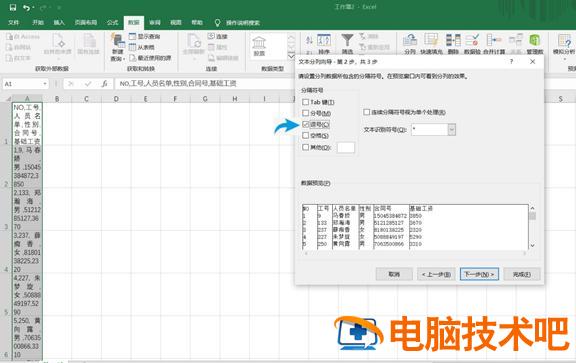Click the custom Other delimiter text box

(346, 147)
